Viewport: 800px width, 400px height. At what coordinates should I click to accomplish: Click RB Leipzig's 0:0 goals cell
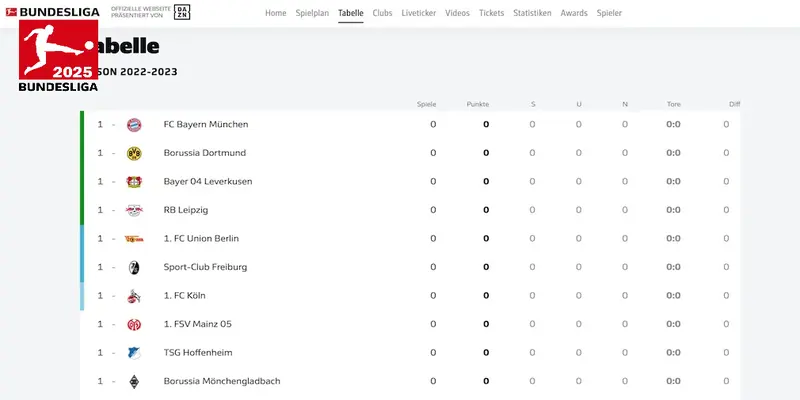673,210
